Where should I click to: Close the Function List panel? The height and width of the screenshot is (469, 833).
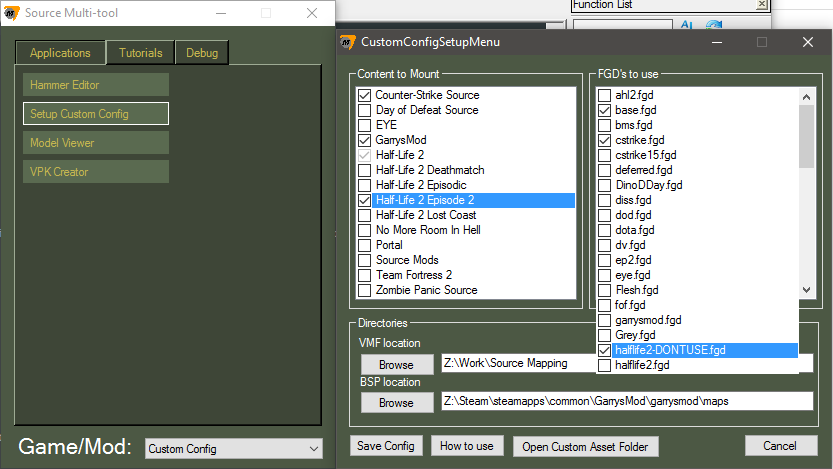(x=762, y=4)
